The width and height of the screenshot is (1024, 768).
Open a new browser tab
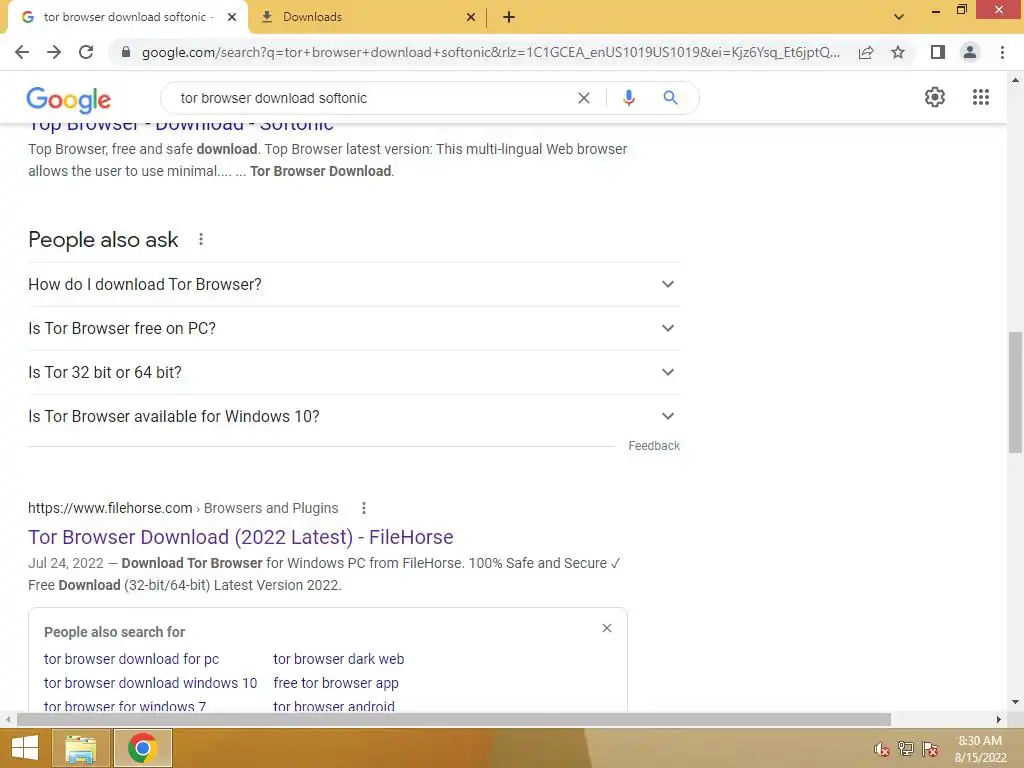point(509,17)
